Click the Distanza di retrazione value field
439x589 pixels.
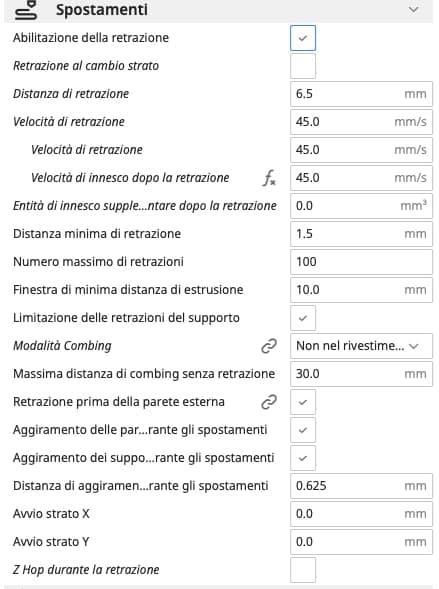click(x=361, y=94)
